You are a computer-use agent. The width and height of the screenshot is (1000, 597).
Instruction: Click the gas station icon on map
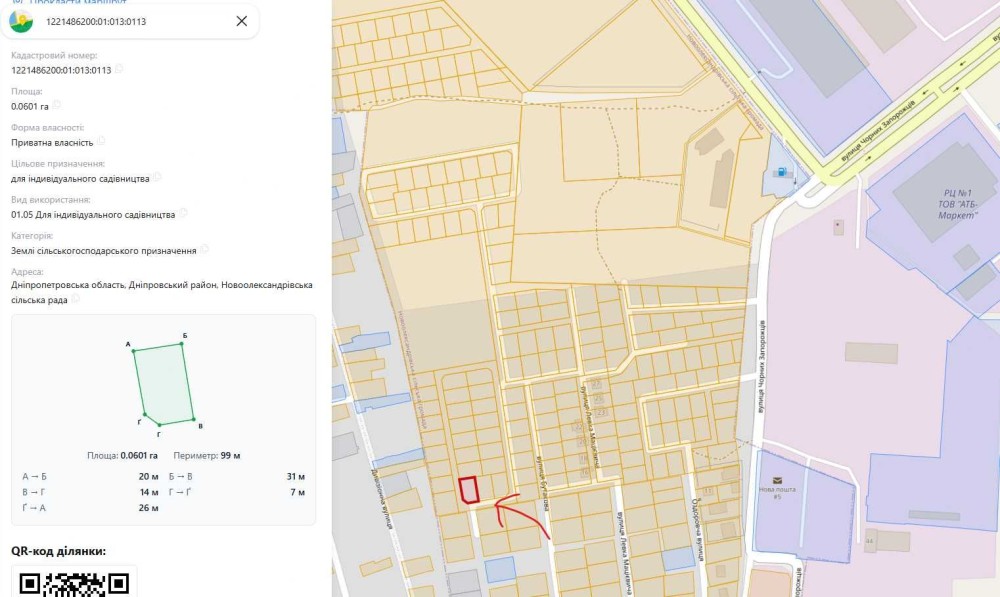click(x=781, y=172)
